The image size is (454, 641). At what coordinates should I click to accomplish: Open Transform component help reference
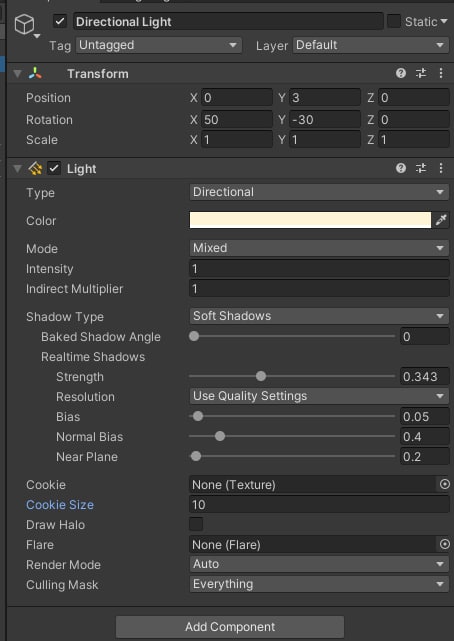pyautogui.click(x=400, y=73)
